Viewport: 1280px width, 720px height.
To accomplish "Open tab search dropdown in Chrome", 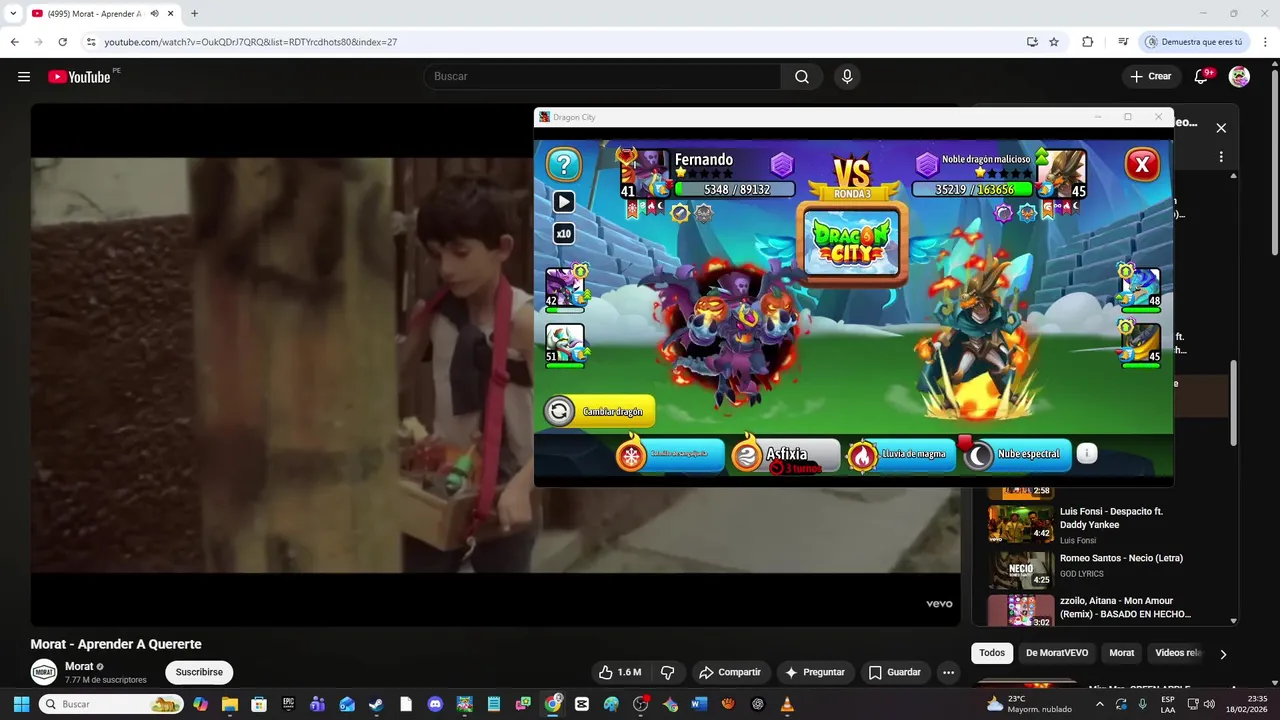I will 13,14.
